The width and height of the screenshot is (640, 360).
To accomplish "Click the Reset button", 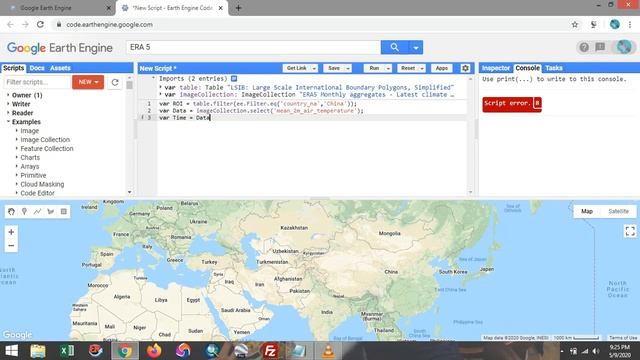I will pyautogui.click(x=408, y=69).
